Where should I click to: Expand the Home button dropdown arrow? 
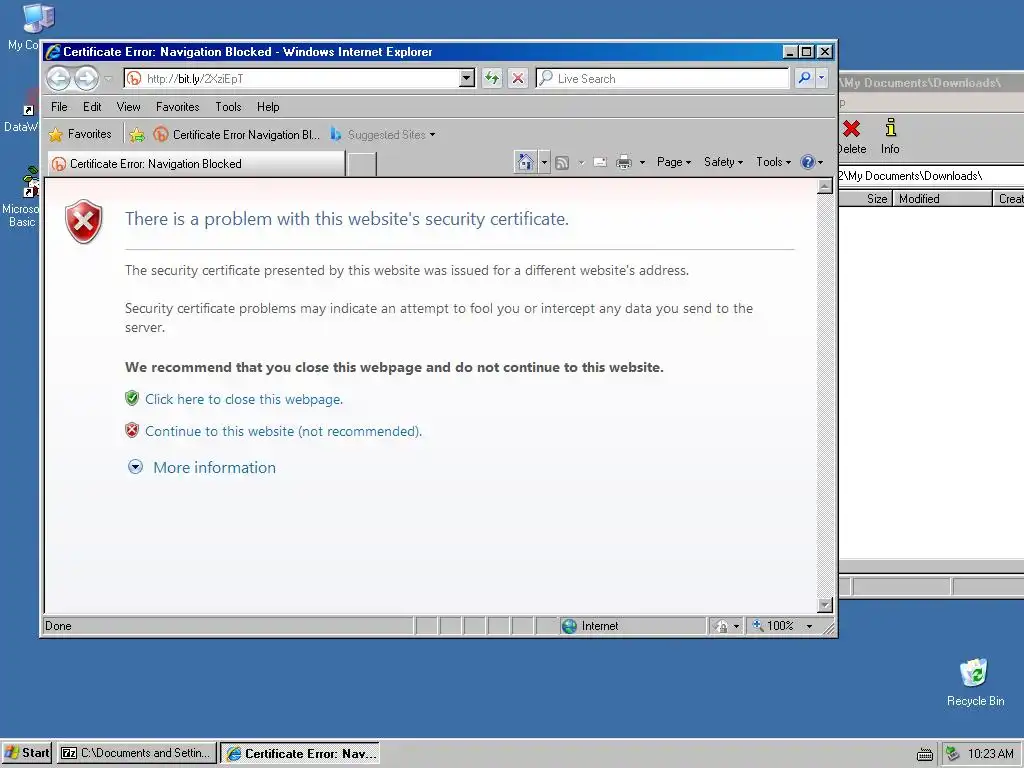tap(544, 162)
